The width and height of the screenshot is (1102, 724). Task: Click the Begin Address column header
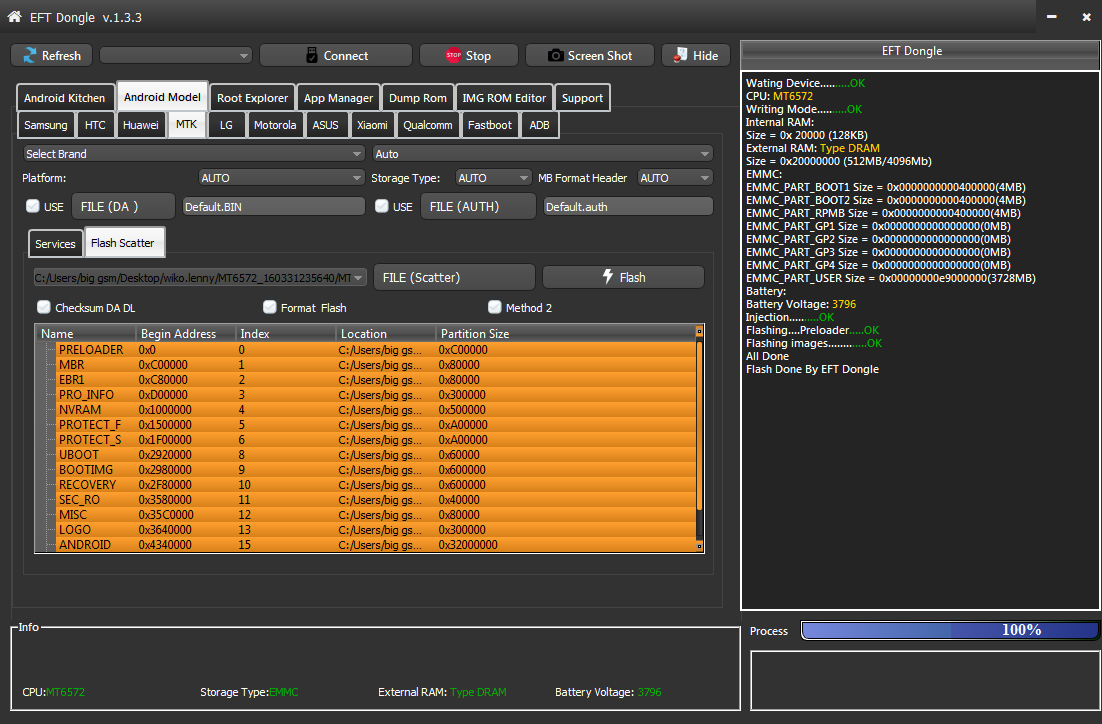[186, 333]
